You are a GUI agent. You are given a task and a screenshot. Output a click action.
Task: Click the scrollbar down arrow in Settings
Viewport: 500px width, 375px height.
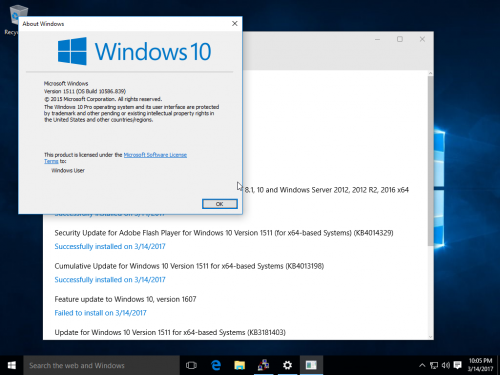point(430,337)
